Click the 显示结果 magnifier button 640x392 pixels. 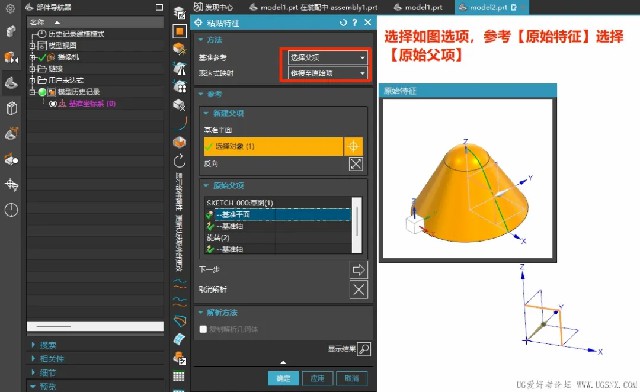364,349
